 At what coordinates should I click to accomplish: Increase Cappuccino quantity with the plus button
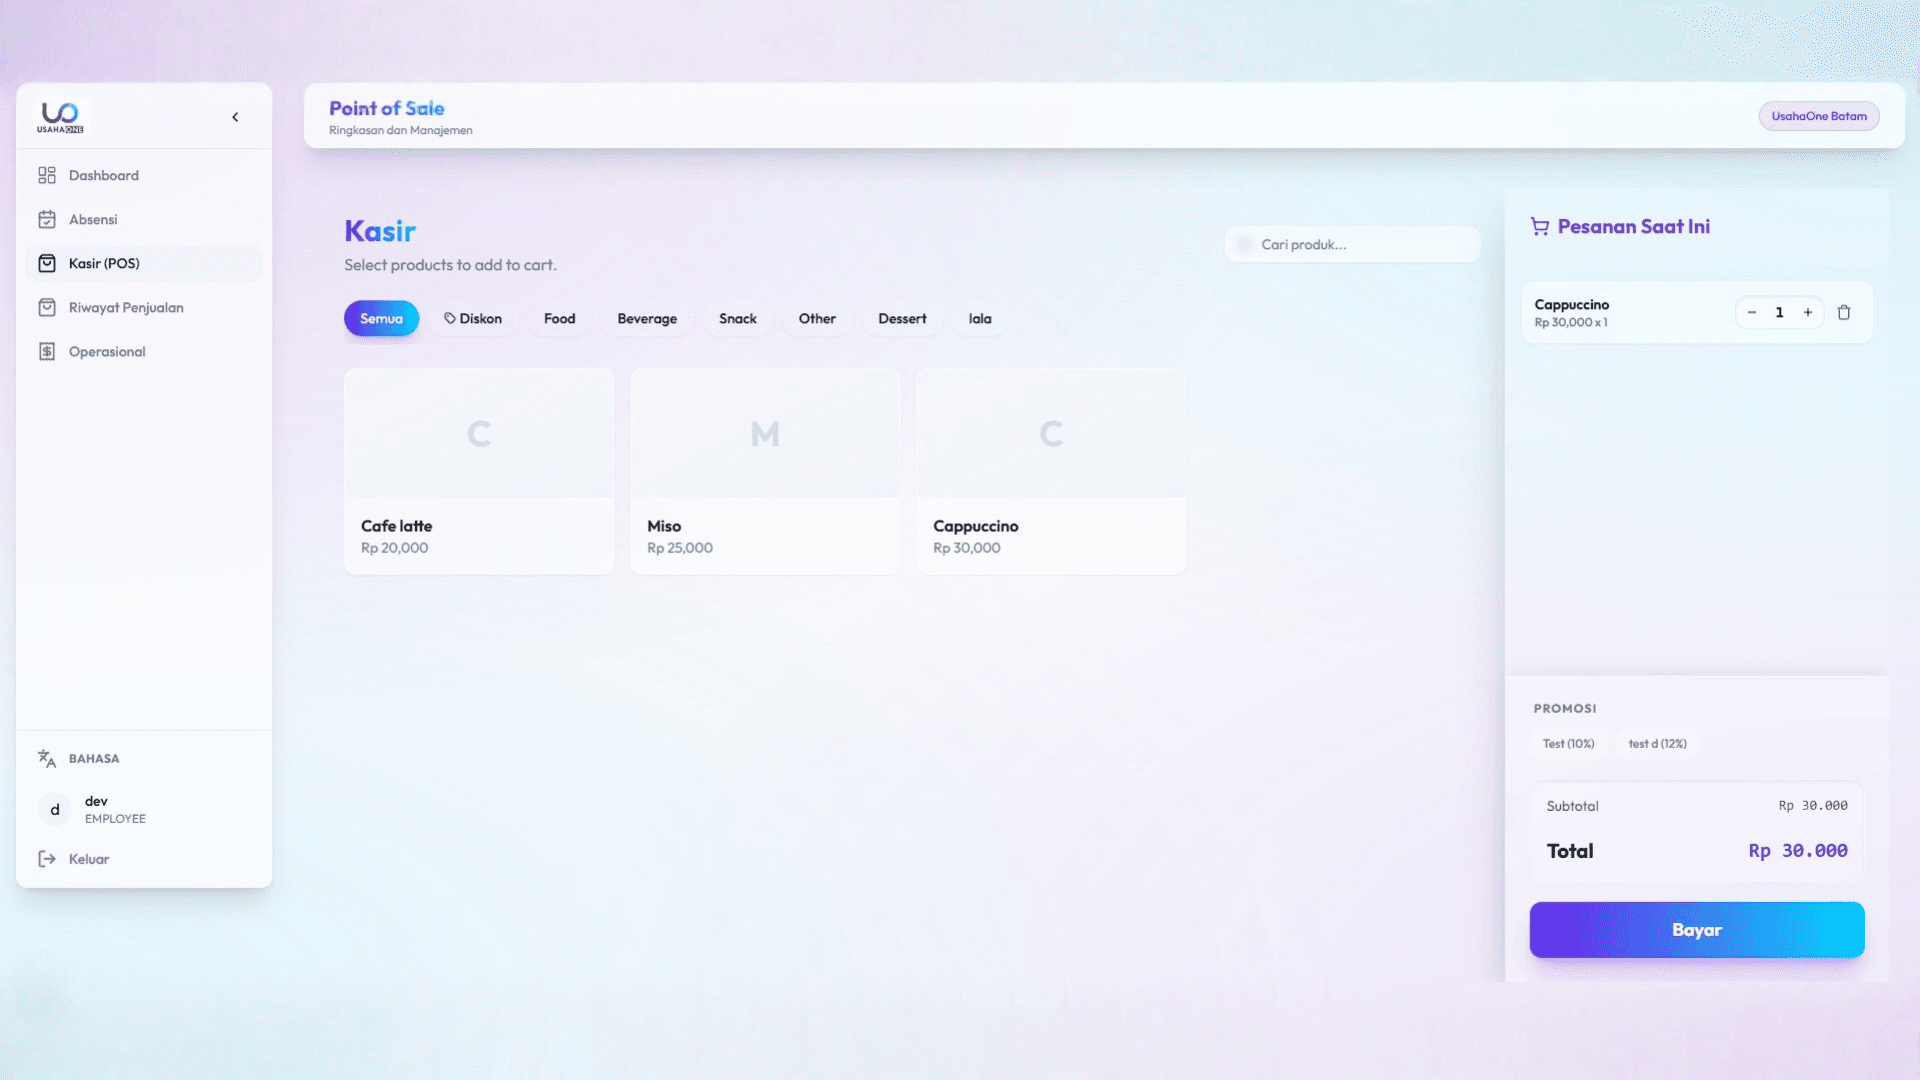pyautogui.click(x=1807, y=312)
